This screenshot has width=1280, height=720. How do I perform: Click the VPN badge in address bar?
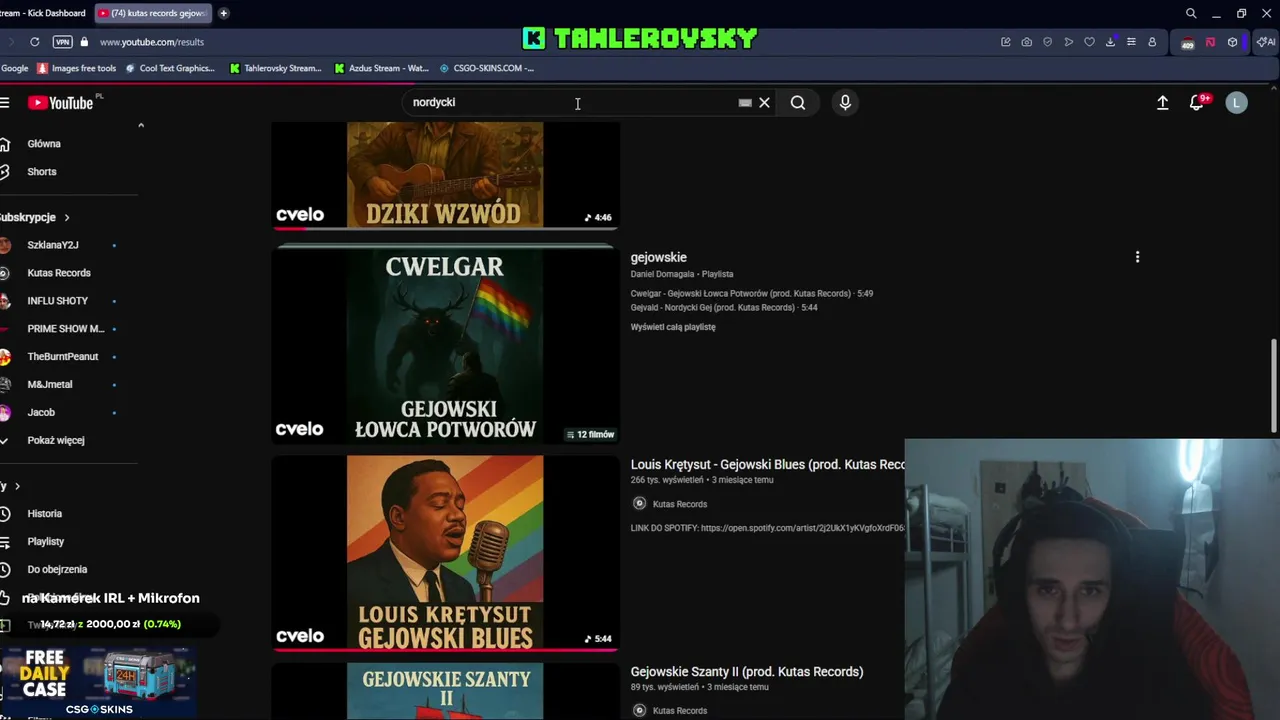click(x=62, y=42)
